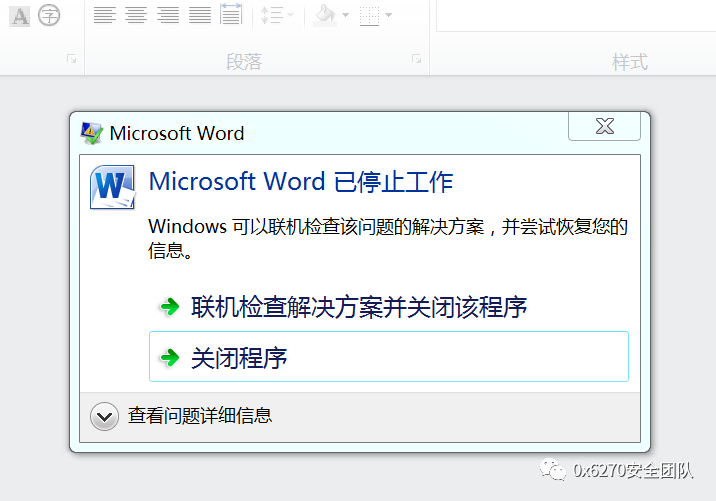Viewport: 716px width, 501px height.
Task: Open paragraph settings dialog launcher
Action: coord(416,59)
